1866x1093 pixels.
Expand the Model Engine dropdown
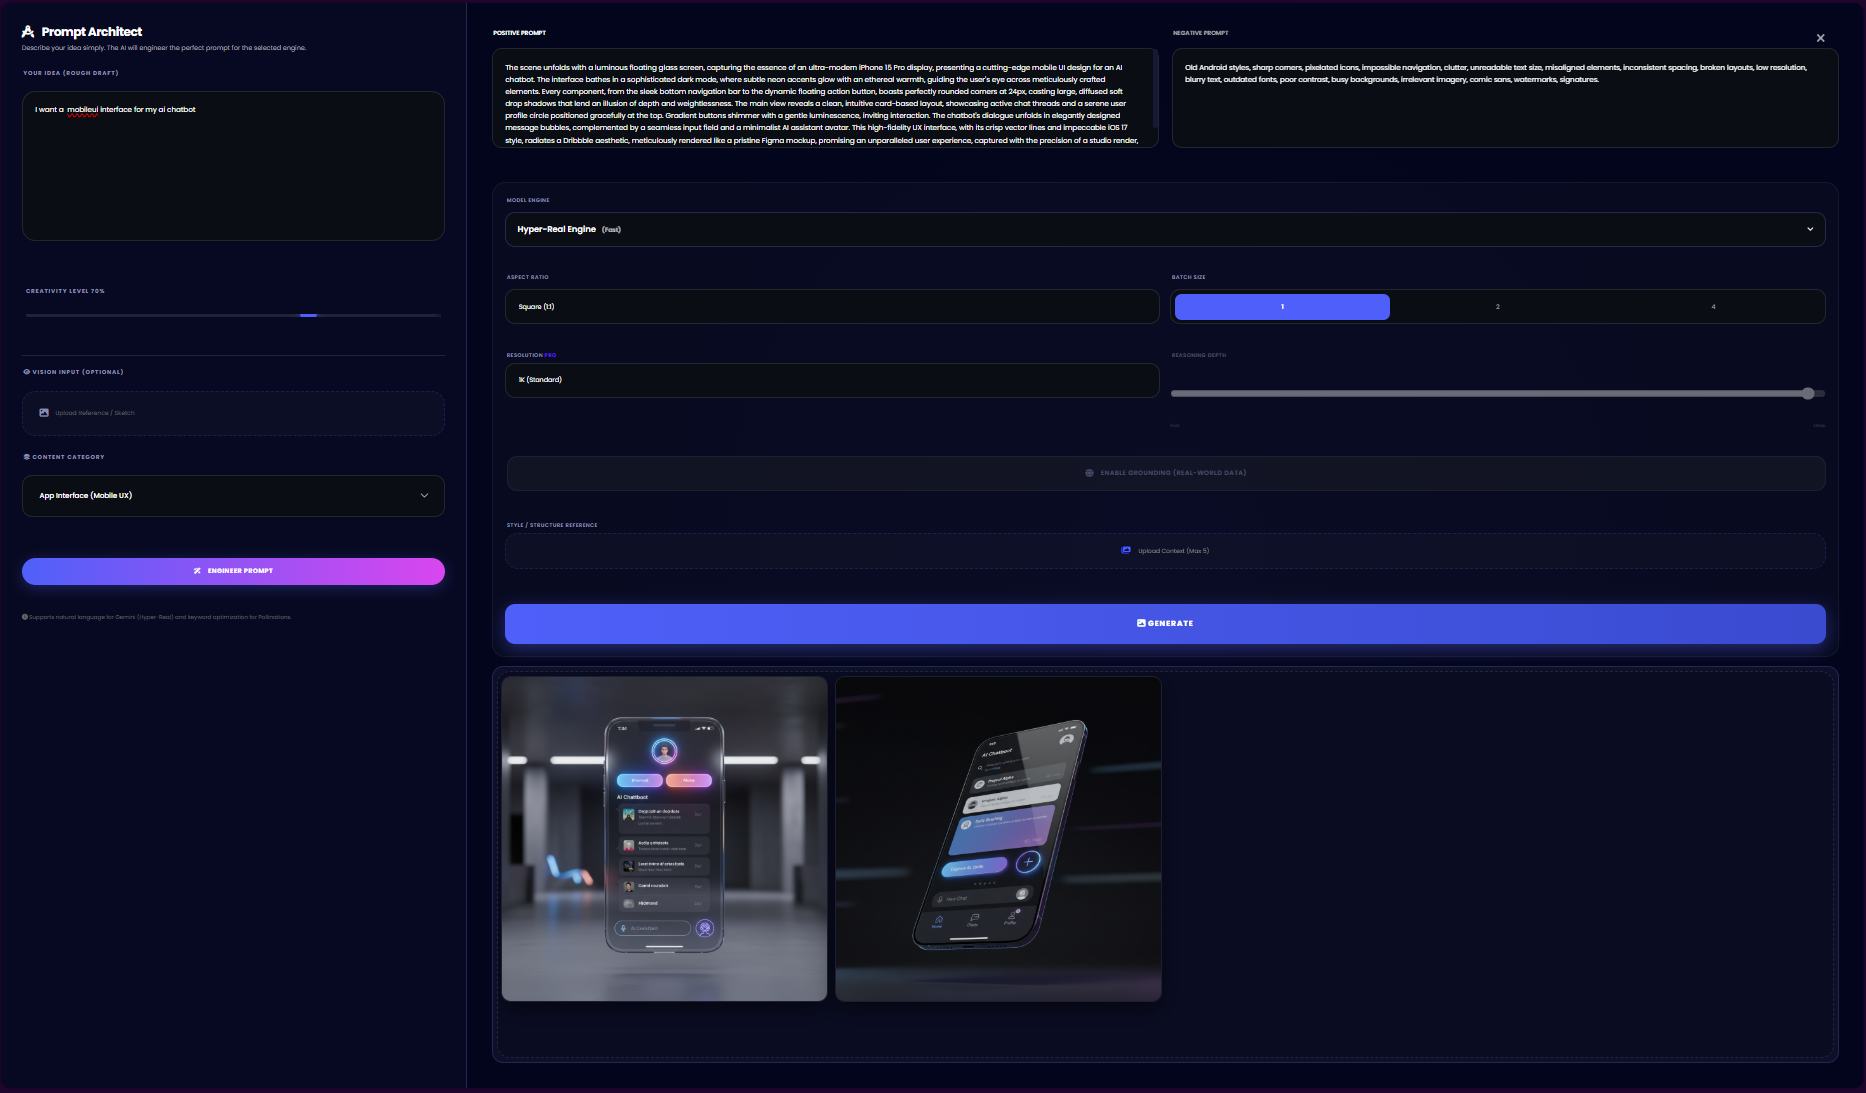coord(1164,230)
